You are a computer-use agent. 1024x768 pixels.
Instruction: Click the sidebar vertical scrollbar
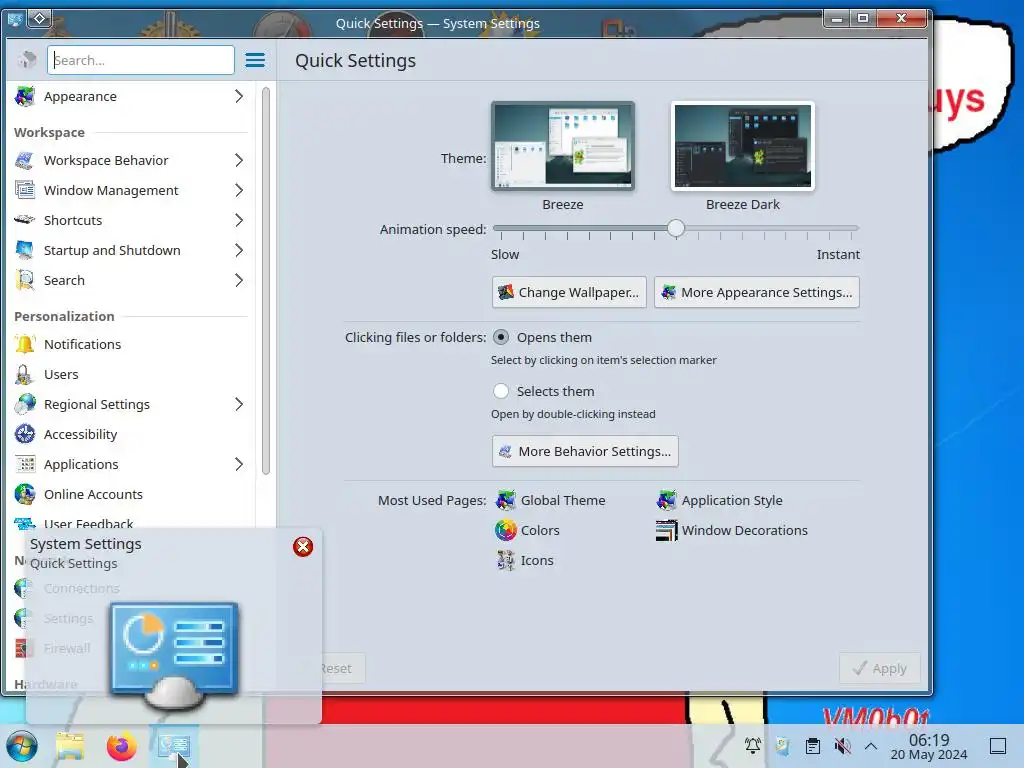pyautogui.click(x=266, y=281)
